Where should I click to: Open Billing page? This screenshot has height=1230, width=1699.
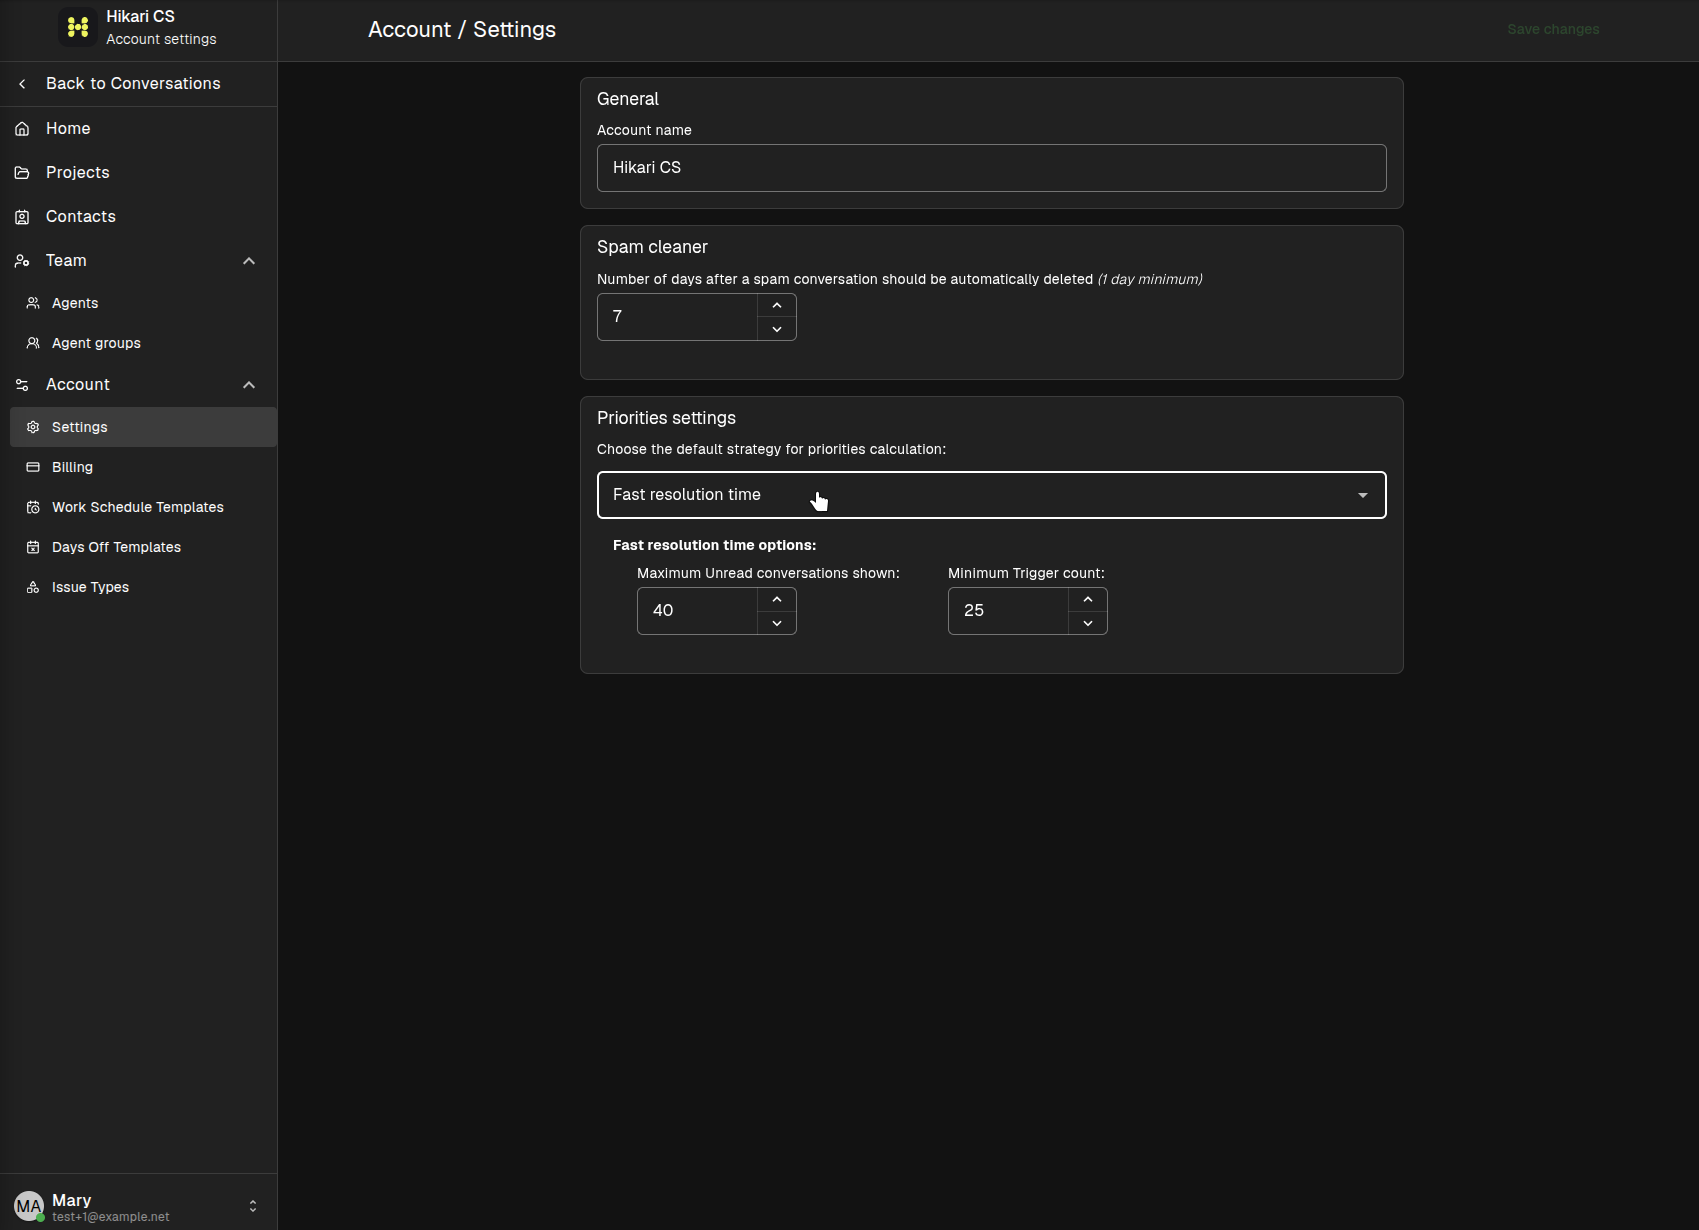143,467
